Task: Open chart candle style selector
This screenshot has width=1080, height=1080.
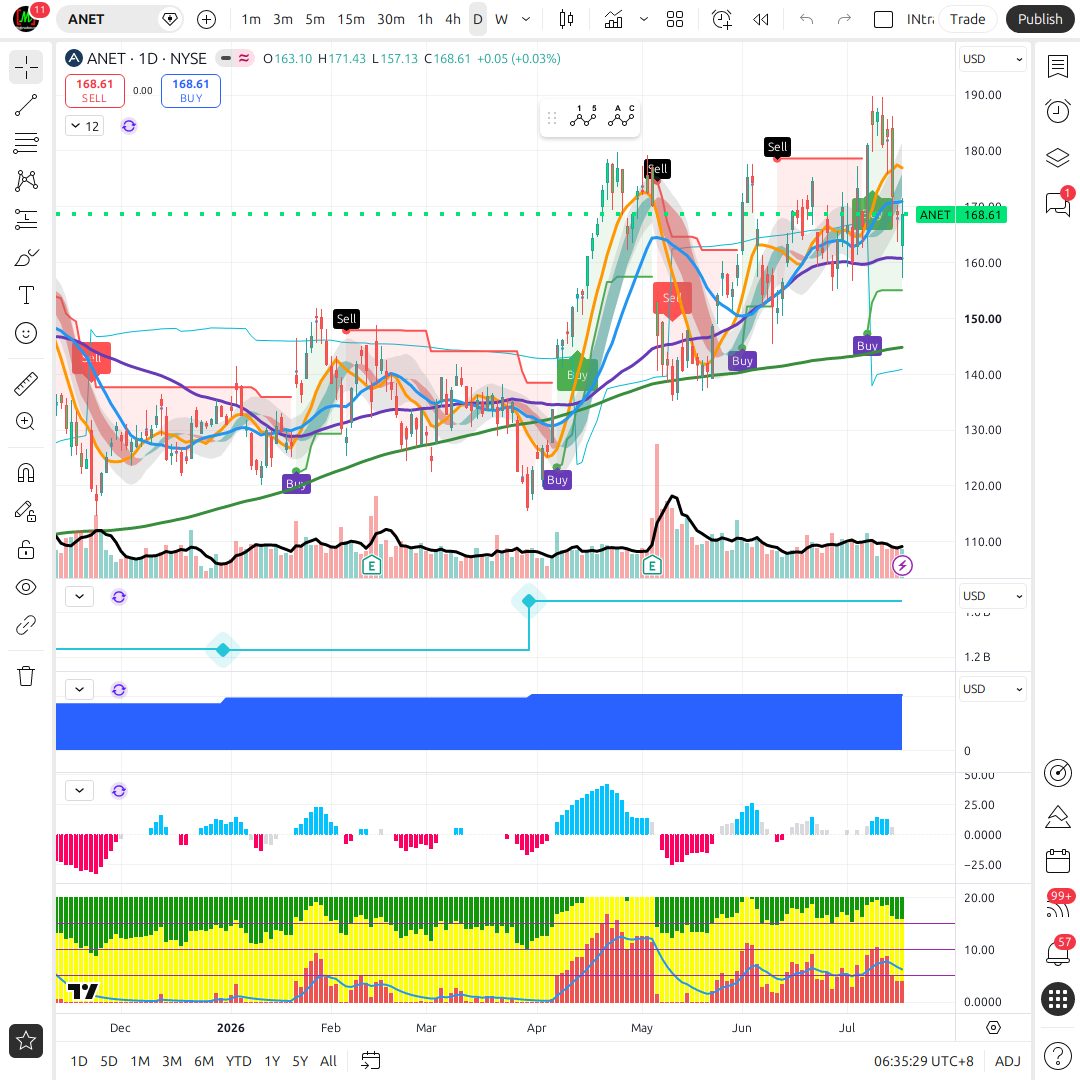Action: coord(566,19)
